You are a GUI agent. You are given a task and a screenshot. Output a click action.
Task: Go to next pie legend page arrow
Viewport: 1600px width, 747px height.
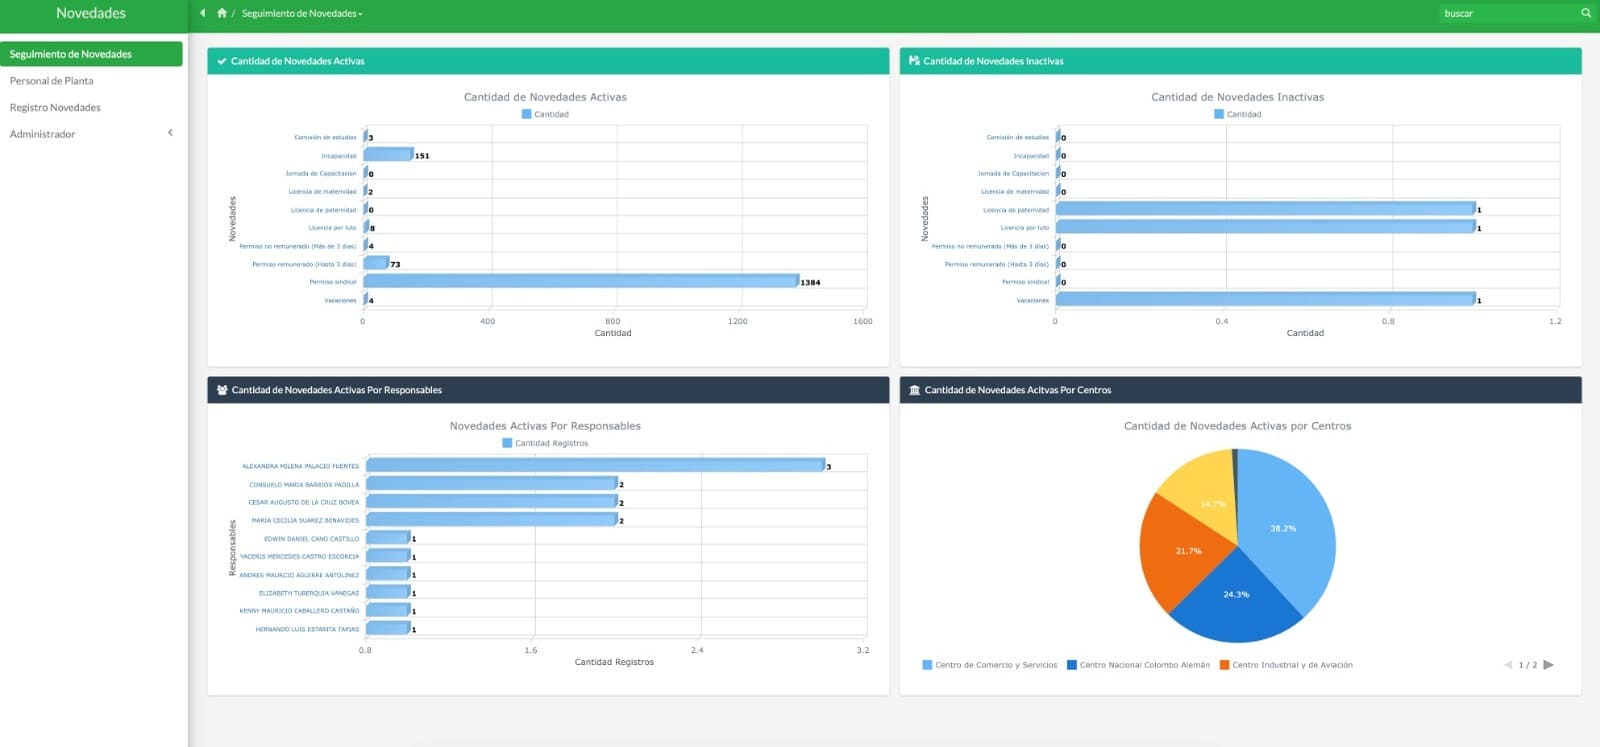point(1549,665)
